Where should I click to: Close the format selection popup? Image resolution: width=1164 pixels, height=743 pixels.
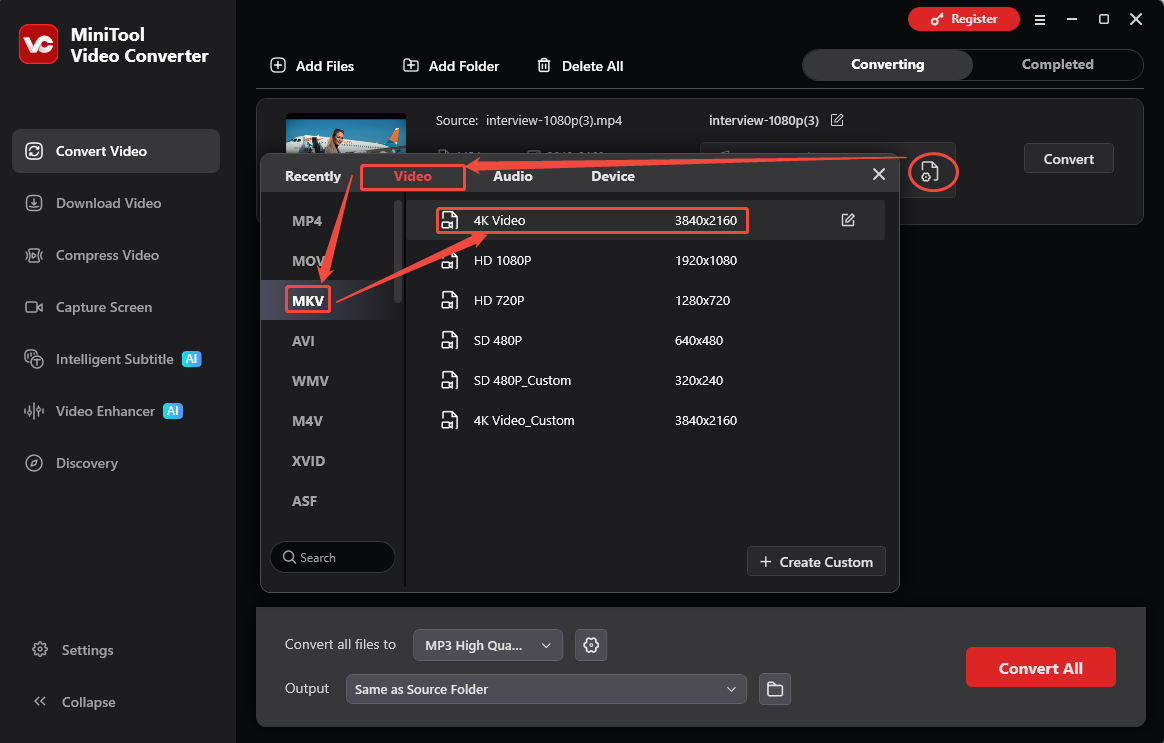point(879,174)
